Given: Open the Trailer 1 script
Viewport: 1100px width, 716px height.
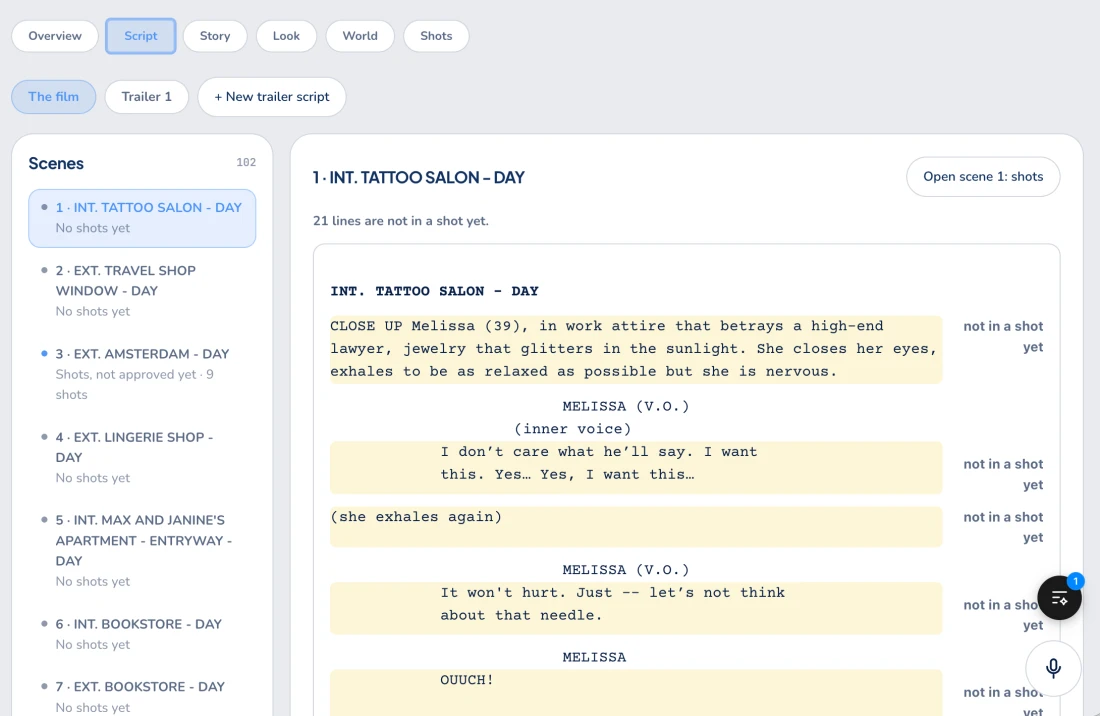Looking at the screenshot, I should pyautogui.click(x=147, y=97).
